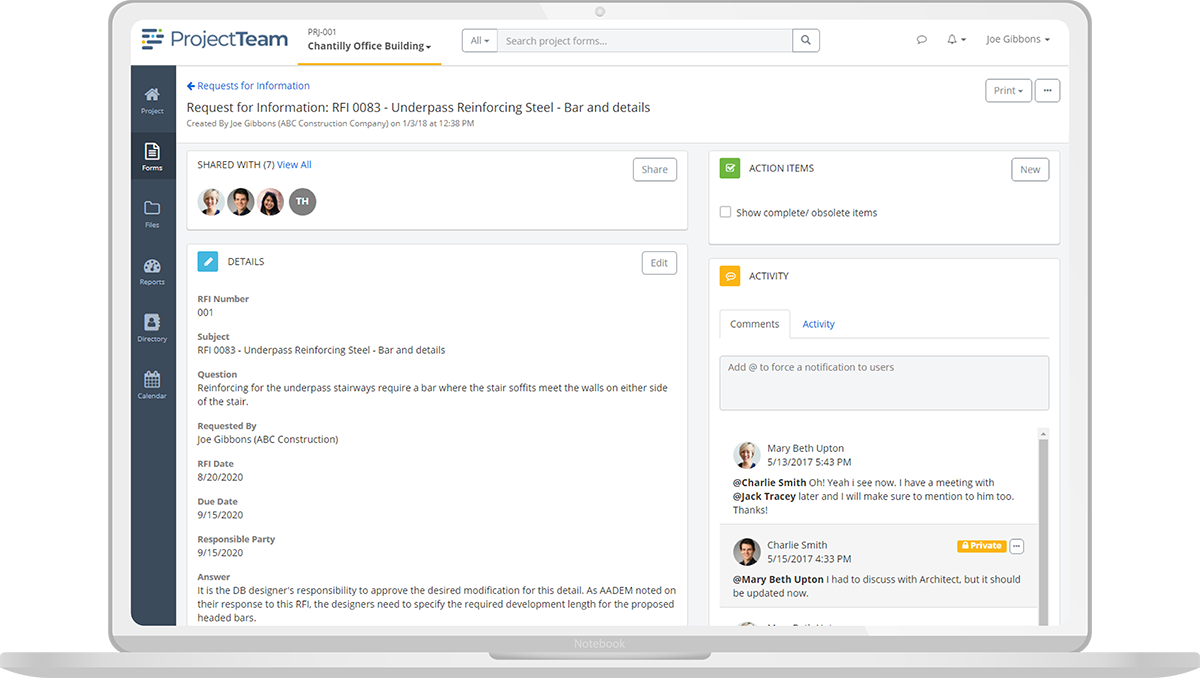
Task: Select the RFI Number value 001
Action: (x=206, y=312)
